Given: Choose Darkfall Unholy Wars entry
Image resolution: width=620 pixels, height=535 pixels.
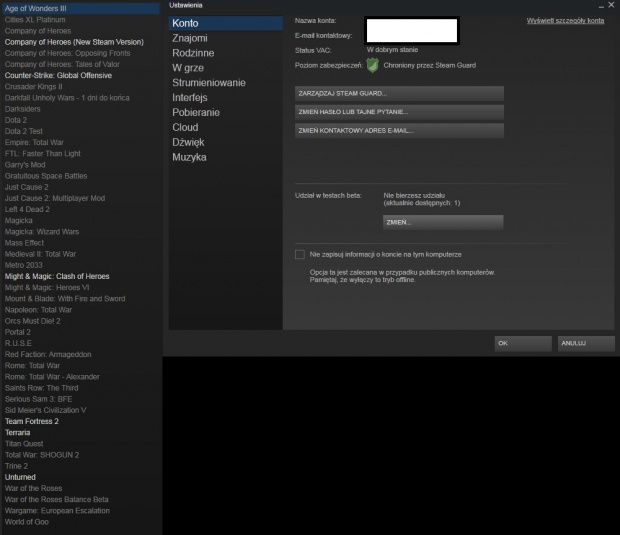Looking at the screenshot, I should [x=67, y=98].
